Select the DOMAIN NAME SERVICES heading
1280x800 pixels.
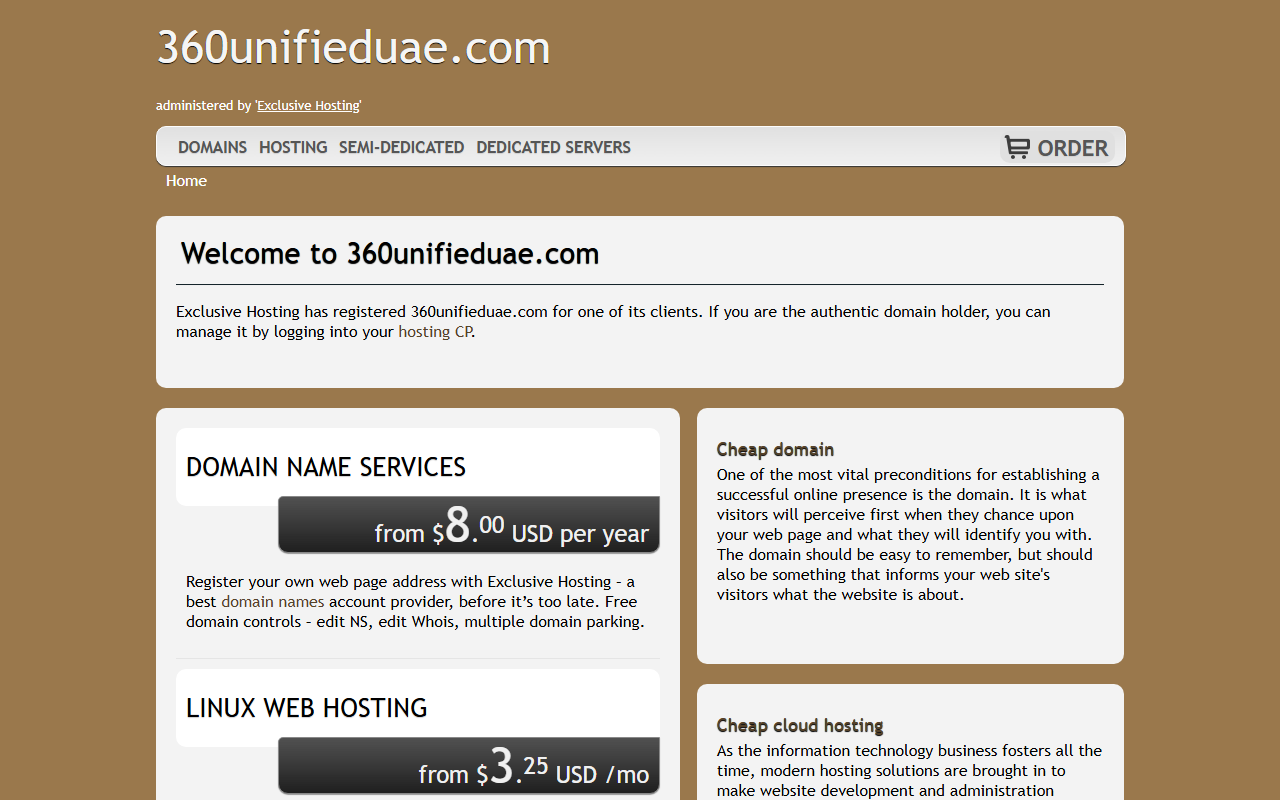(326, 467)
